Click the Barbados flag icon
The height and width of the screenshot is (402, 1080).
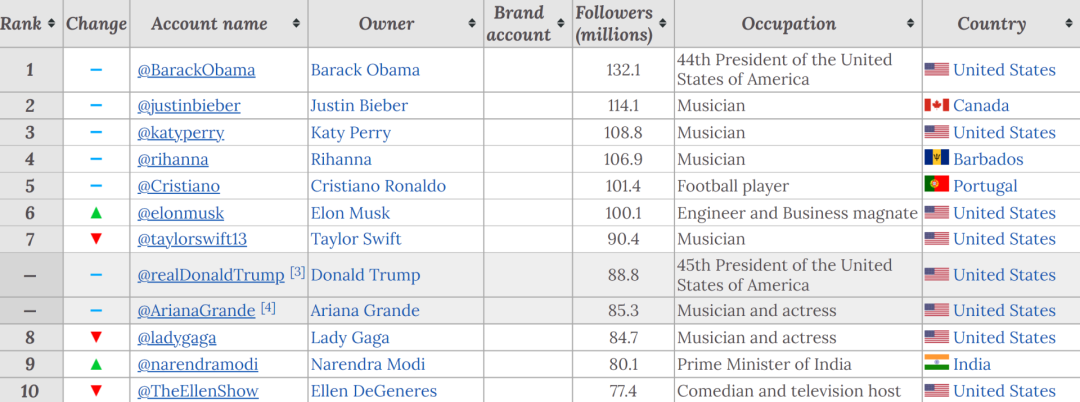pos(936,159)
